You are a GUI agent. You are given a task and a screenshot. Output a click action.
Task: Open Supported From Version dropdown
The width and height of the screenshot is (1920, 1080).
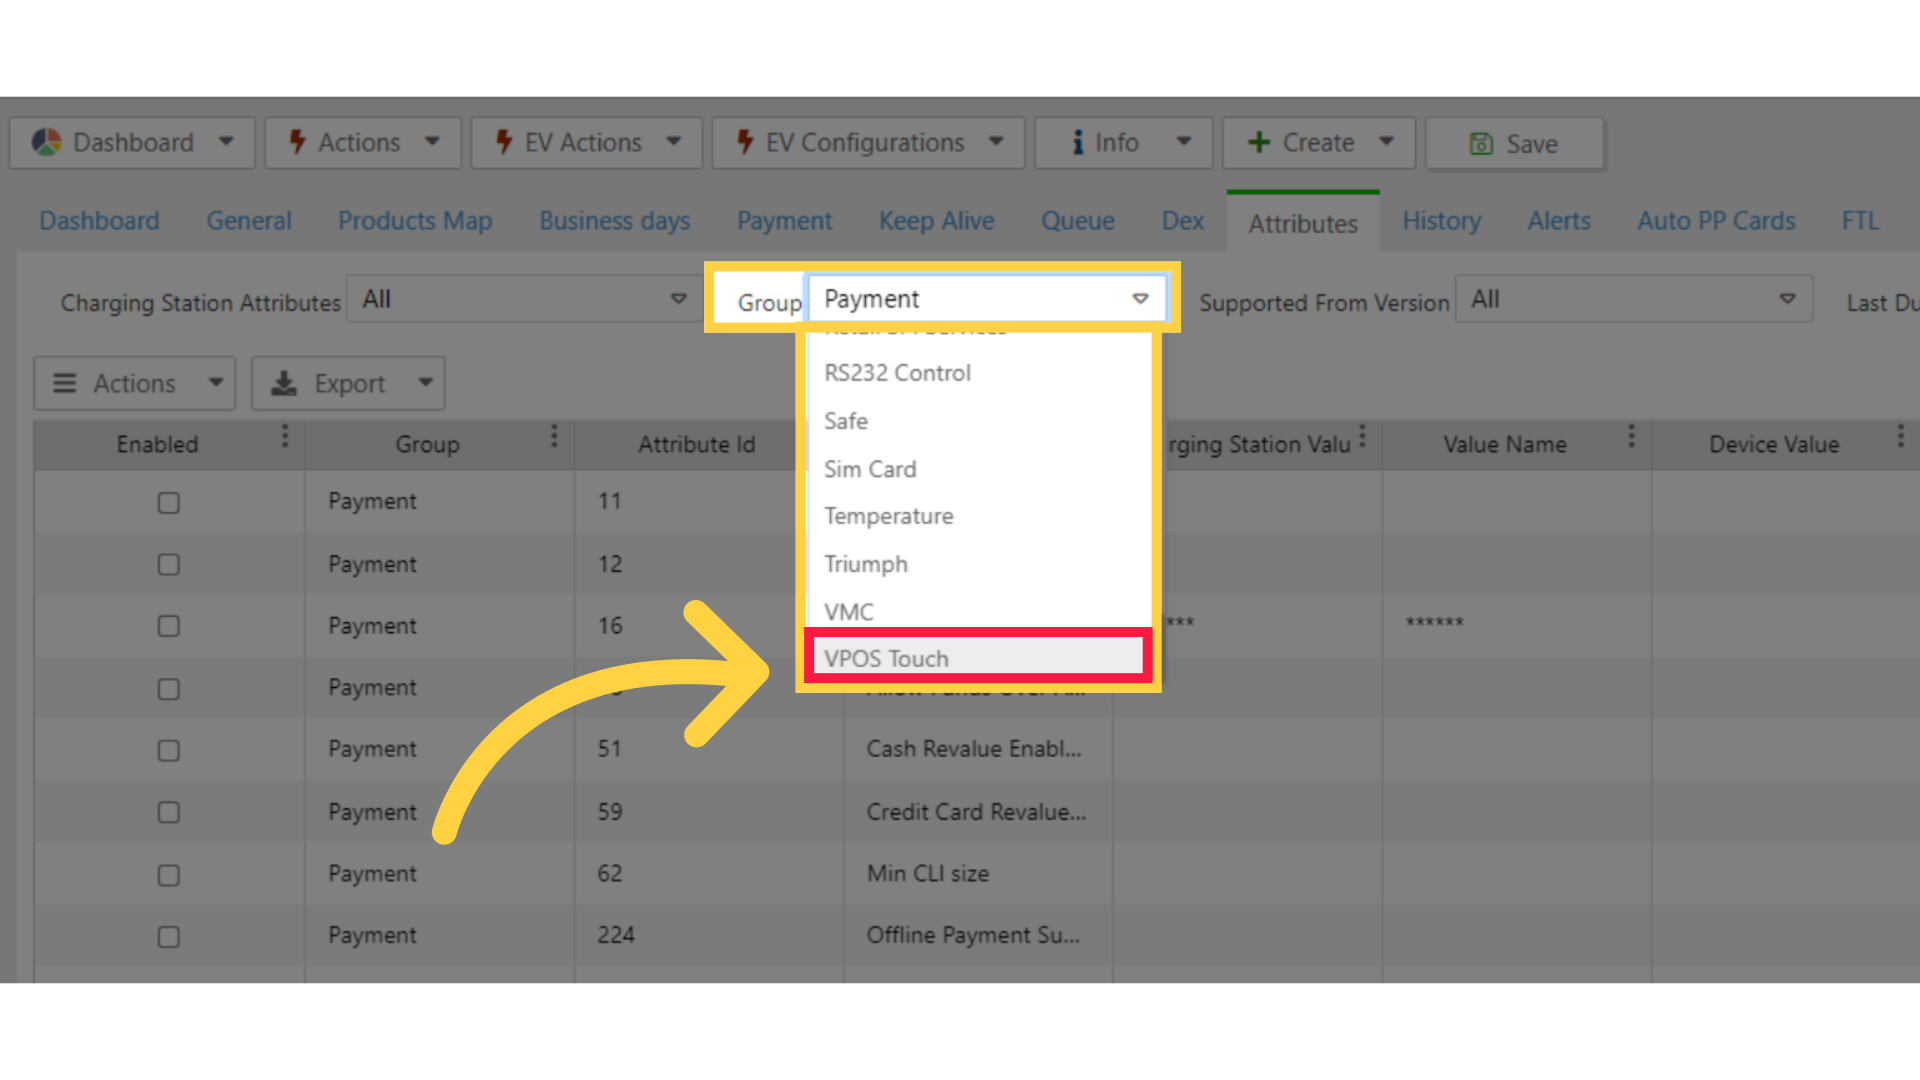tap(1634, 299)
